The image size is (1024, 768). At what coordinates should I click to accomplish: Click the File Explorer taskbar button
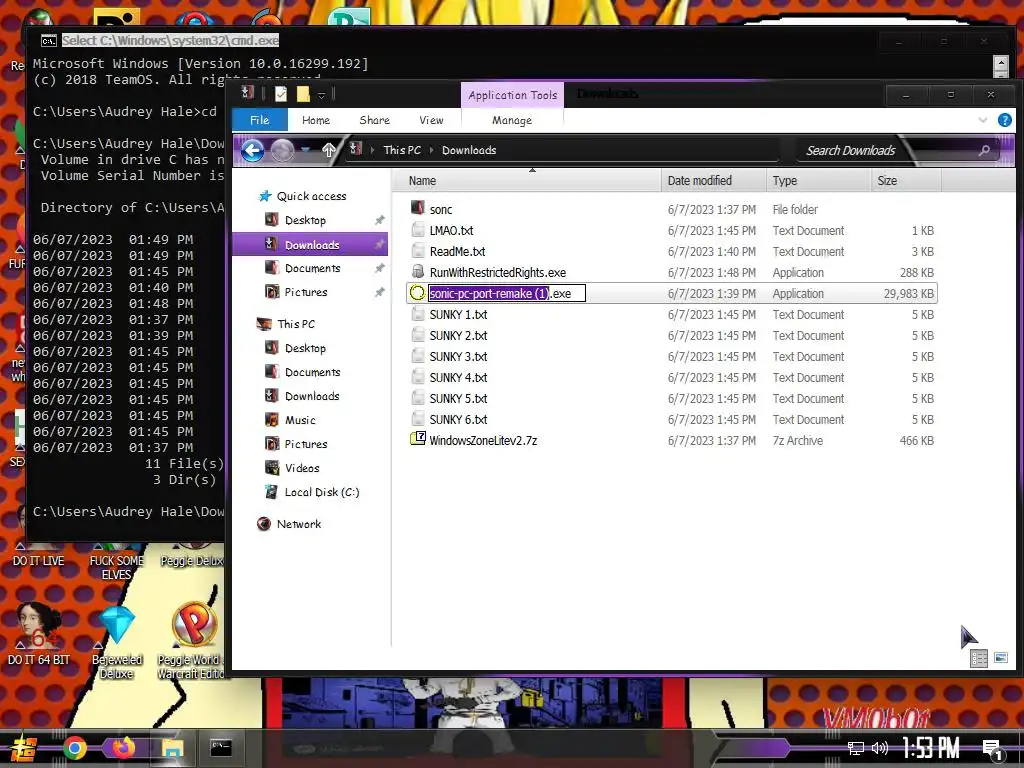tap(172, 748)
